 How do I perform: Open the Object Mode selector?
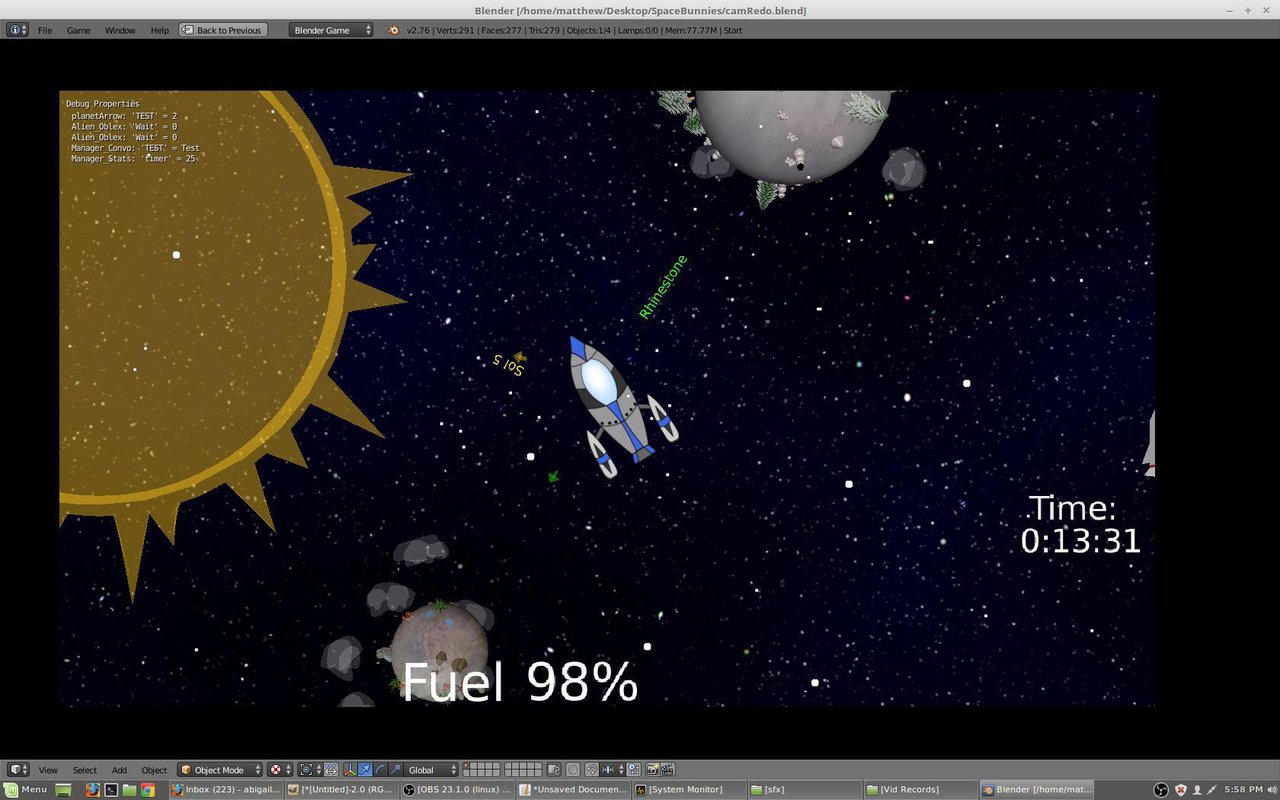[x=220, y=770]
